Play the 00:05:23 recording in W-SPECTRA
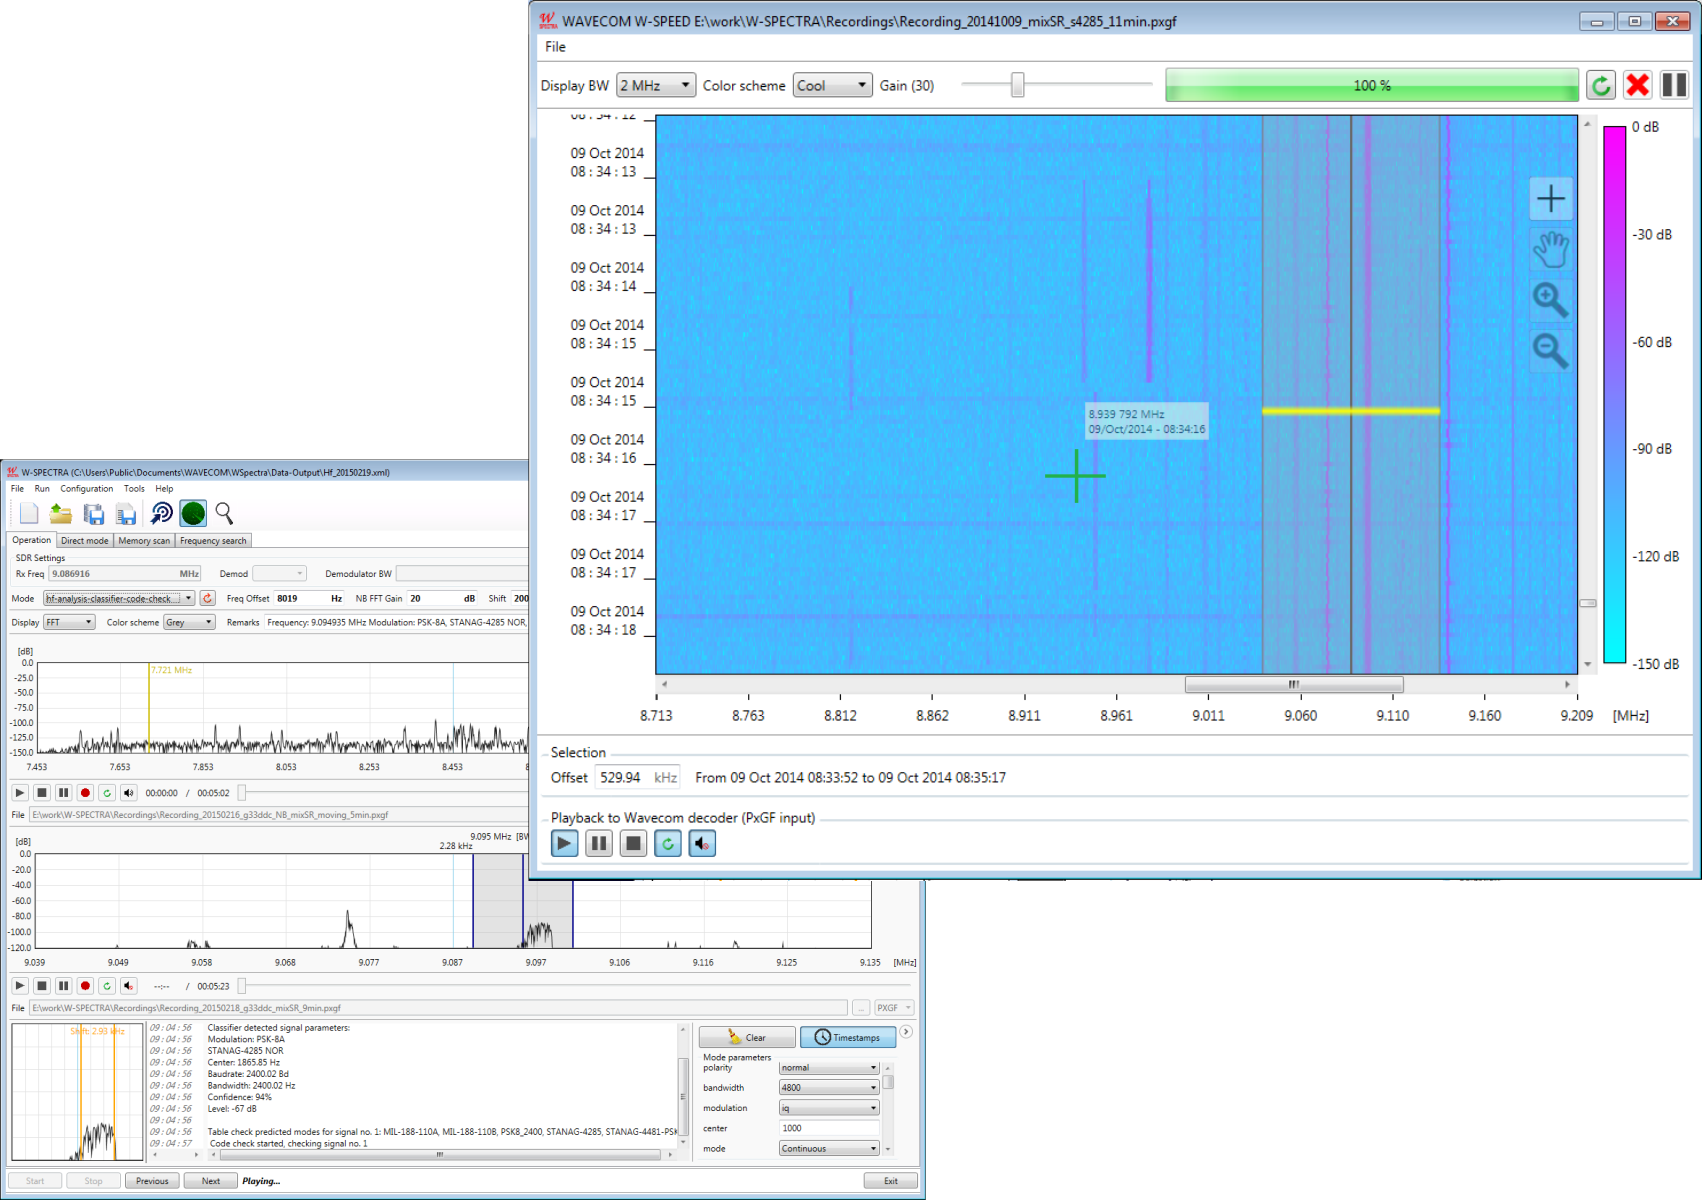The width and height of the screenshot is (1702, 1200). tap(19, 986)
